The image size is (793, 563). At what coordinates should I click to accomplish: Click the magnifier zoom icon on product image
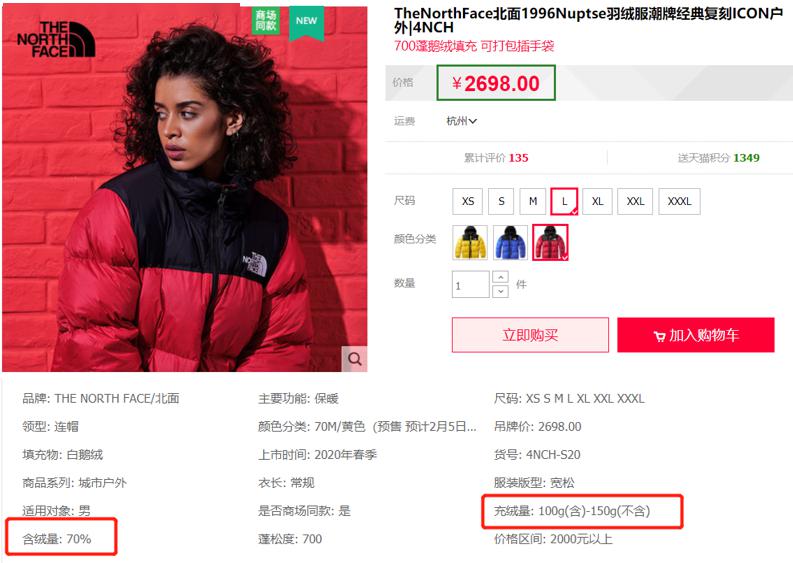pyautogui.click(x=355, y=359)
